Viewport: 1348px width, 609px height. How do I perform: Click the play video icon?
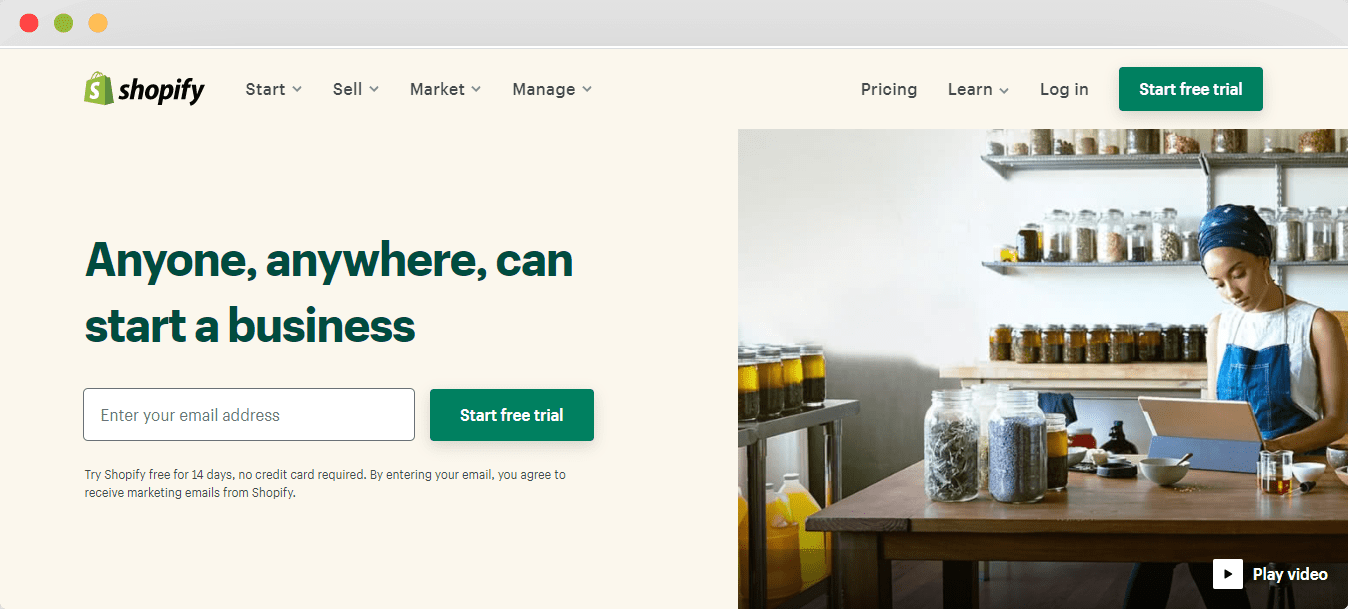[x=1227, y=574]
